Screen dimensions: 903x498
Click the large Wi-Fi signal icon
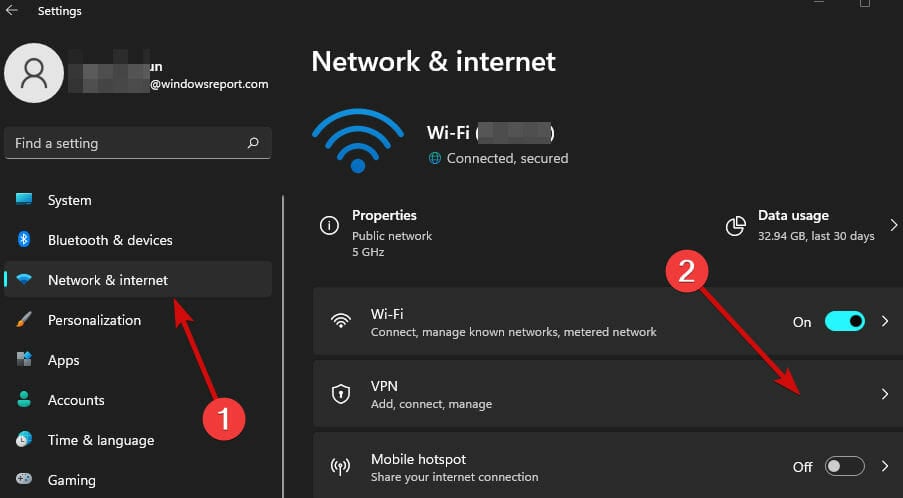pyautogui.click(x=358, y=140)
